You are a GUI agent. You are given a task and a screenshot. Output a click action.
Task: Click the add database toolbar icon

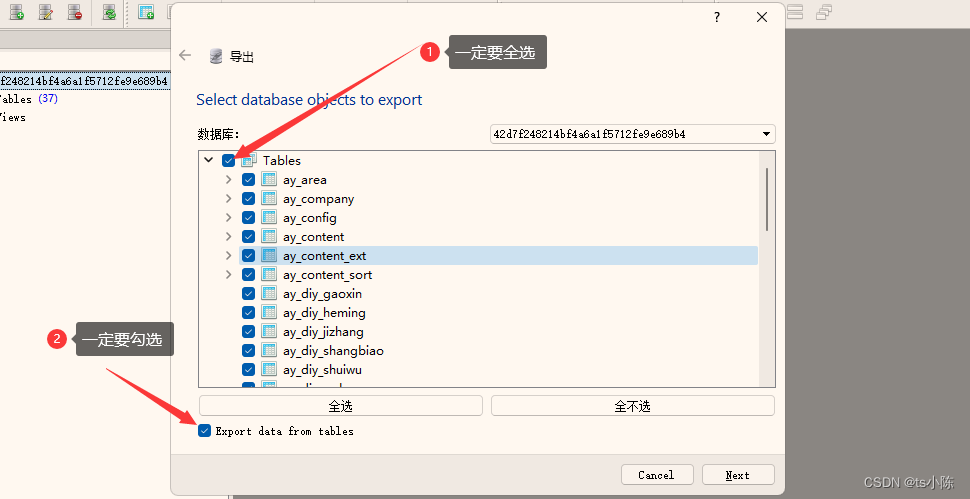[x=17, y=12]
